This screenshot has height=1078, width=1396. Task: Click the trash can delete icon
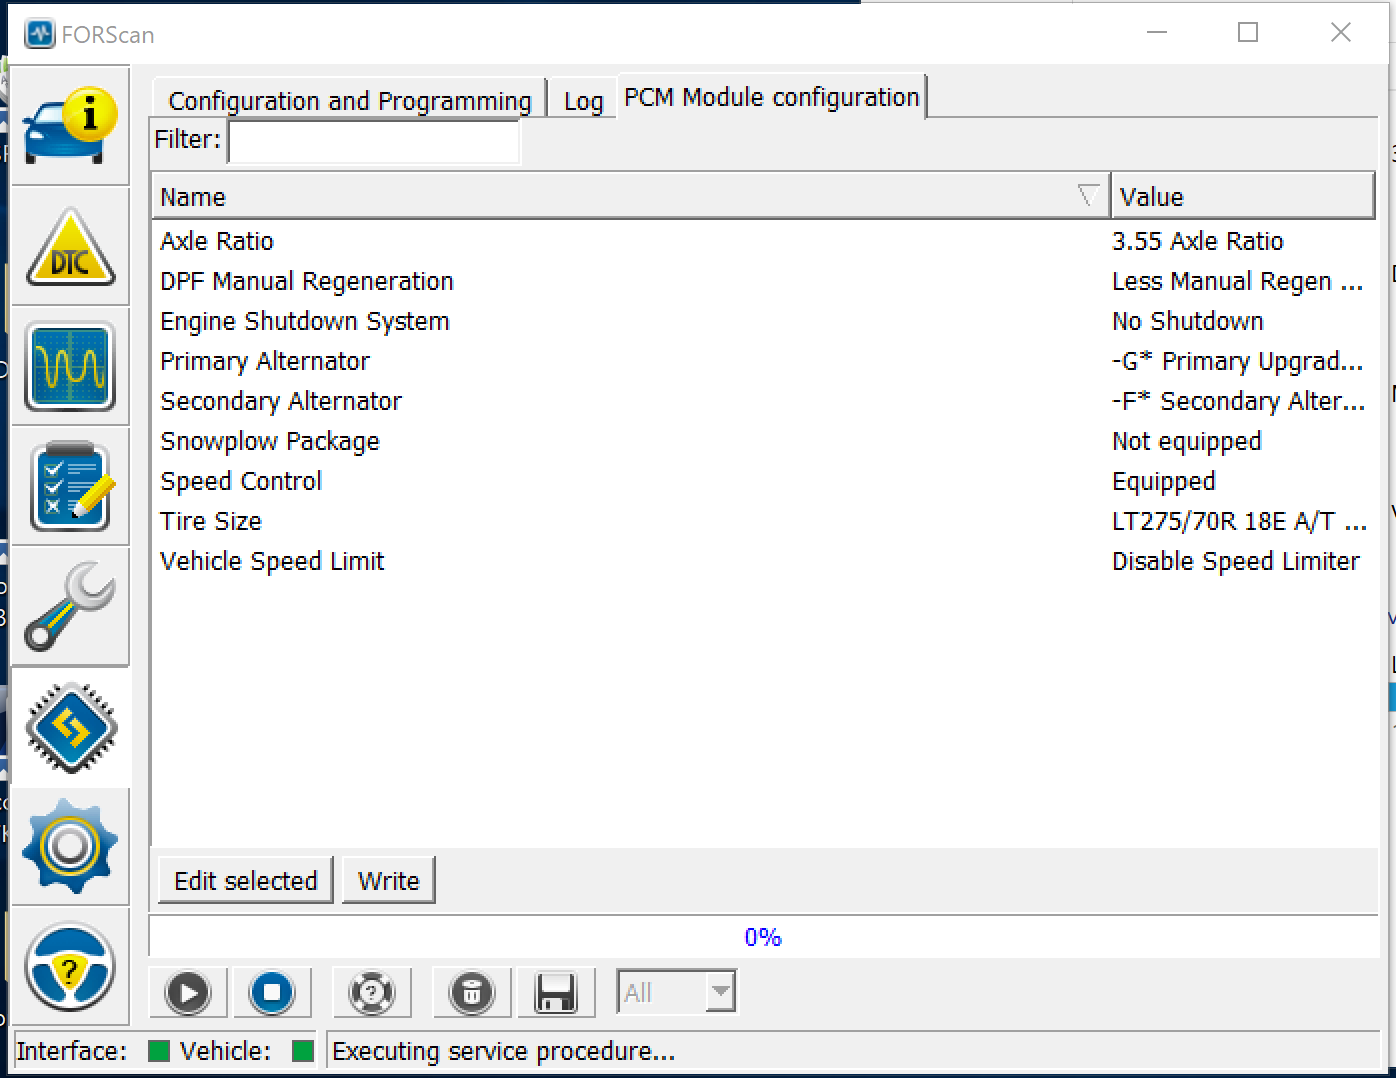[472, 993]
